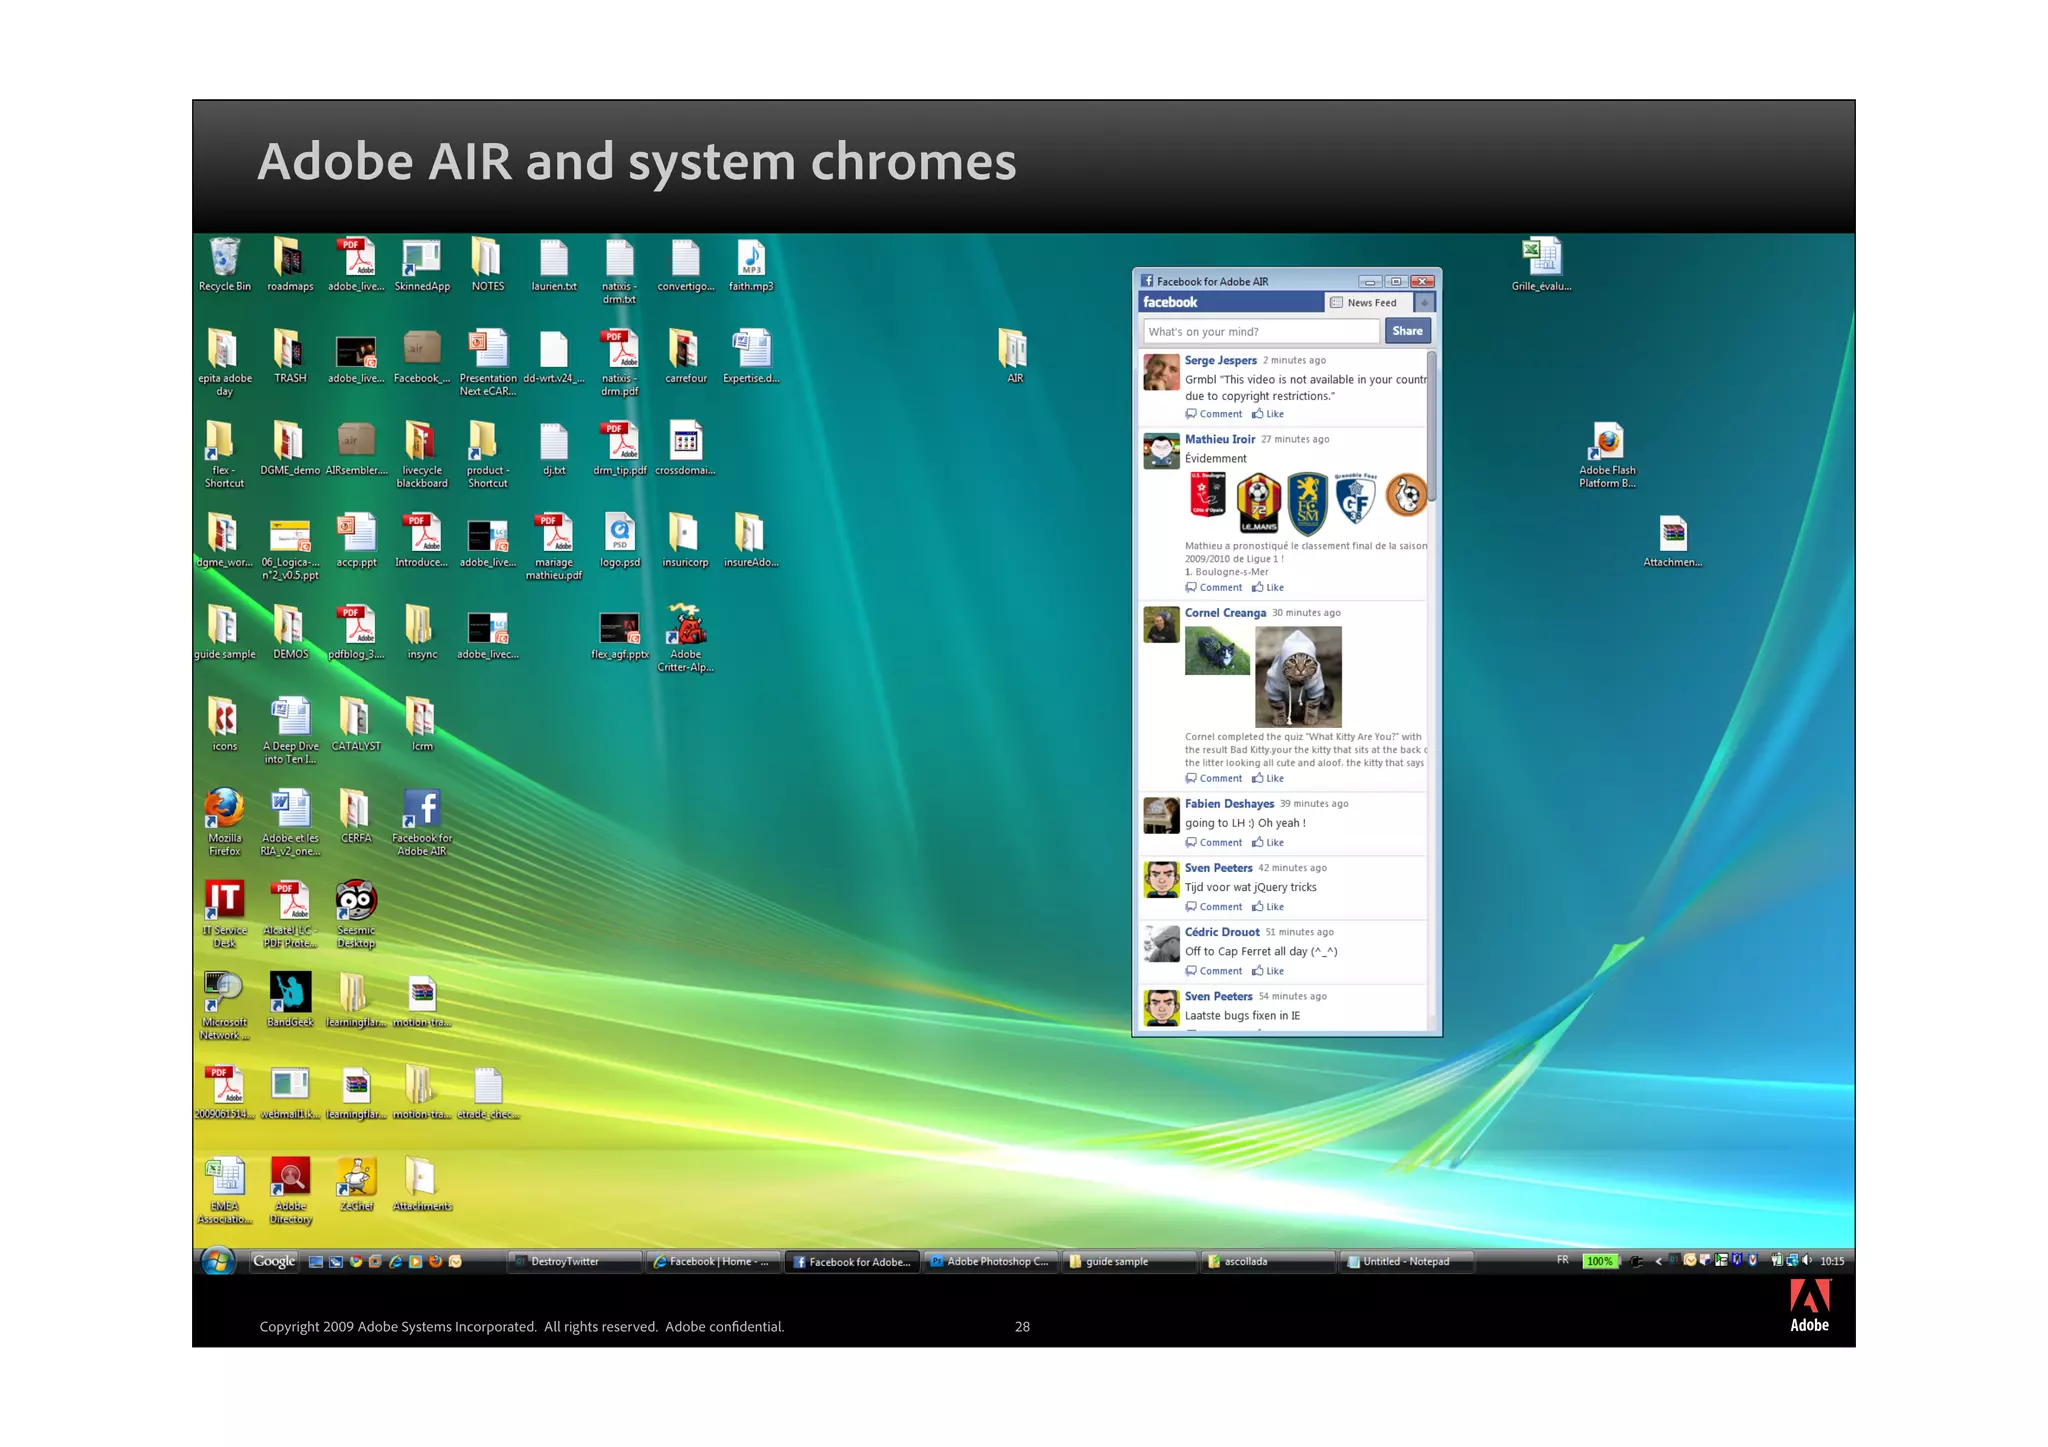
Task: Click the battery 100% indicator in tray
Action: pos(1600,1261)
